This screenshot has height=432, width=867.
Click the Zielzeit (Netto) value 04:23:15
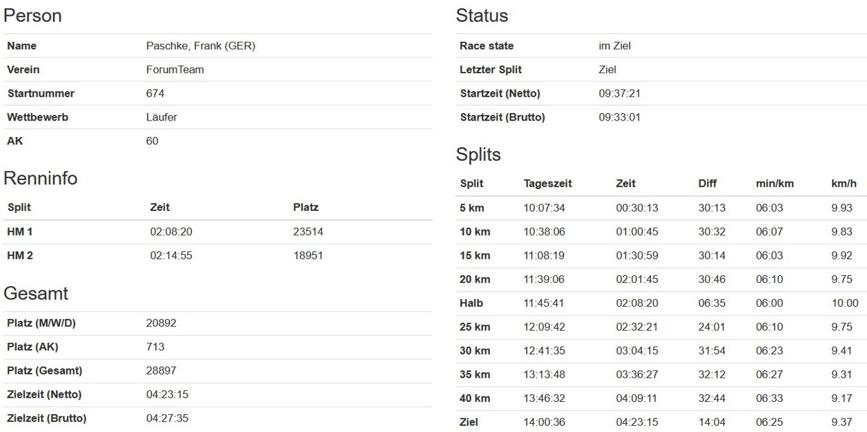(x=167, y=394)
